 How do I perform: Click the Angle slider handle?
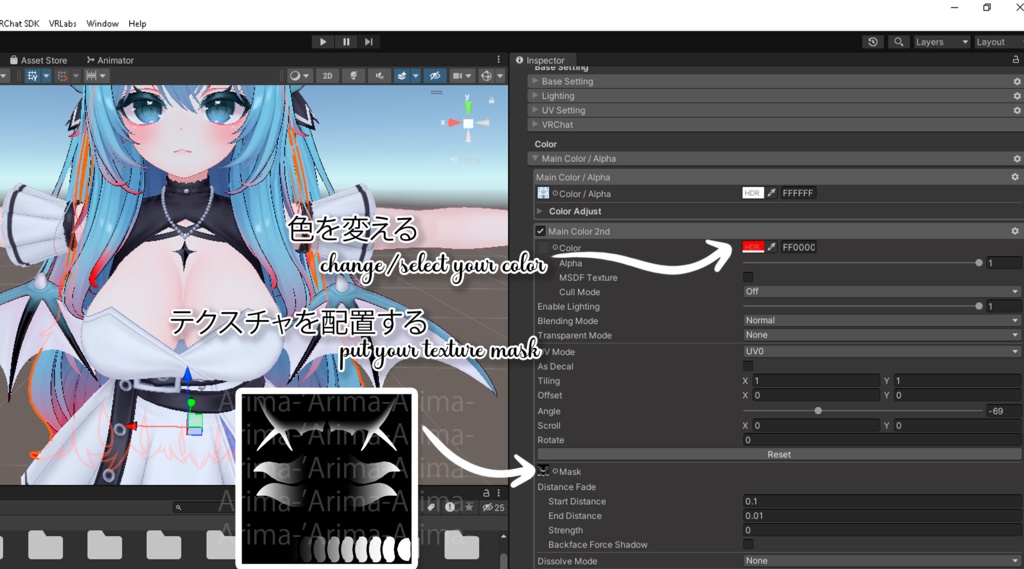818,411
